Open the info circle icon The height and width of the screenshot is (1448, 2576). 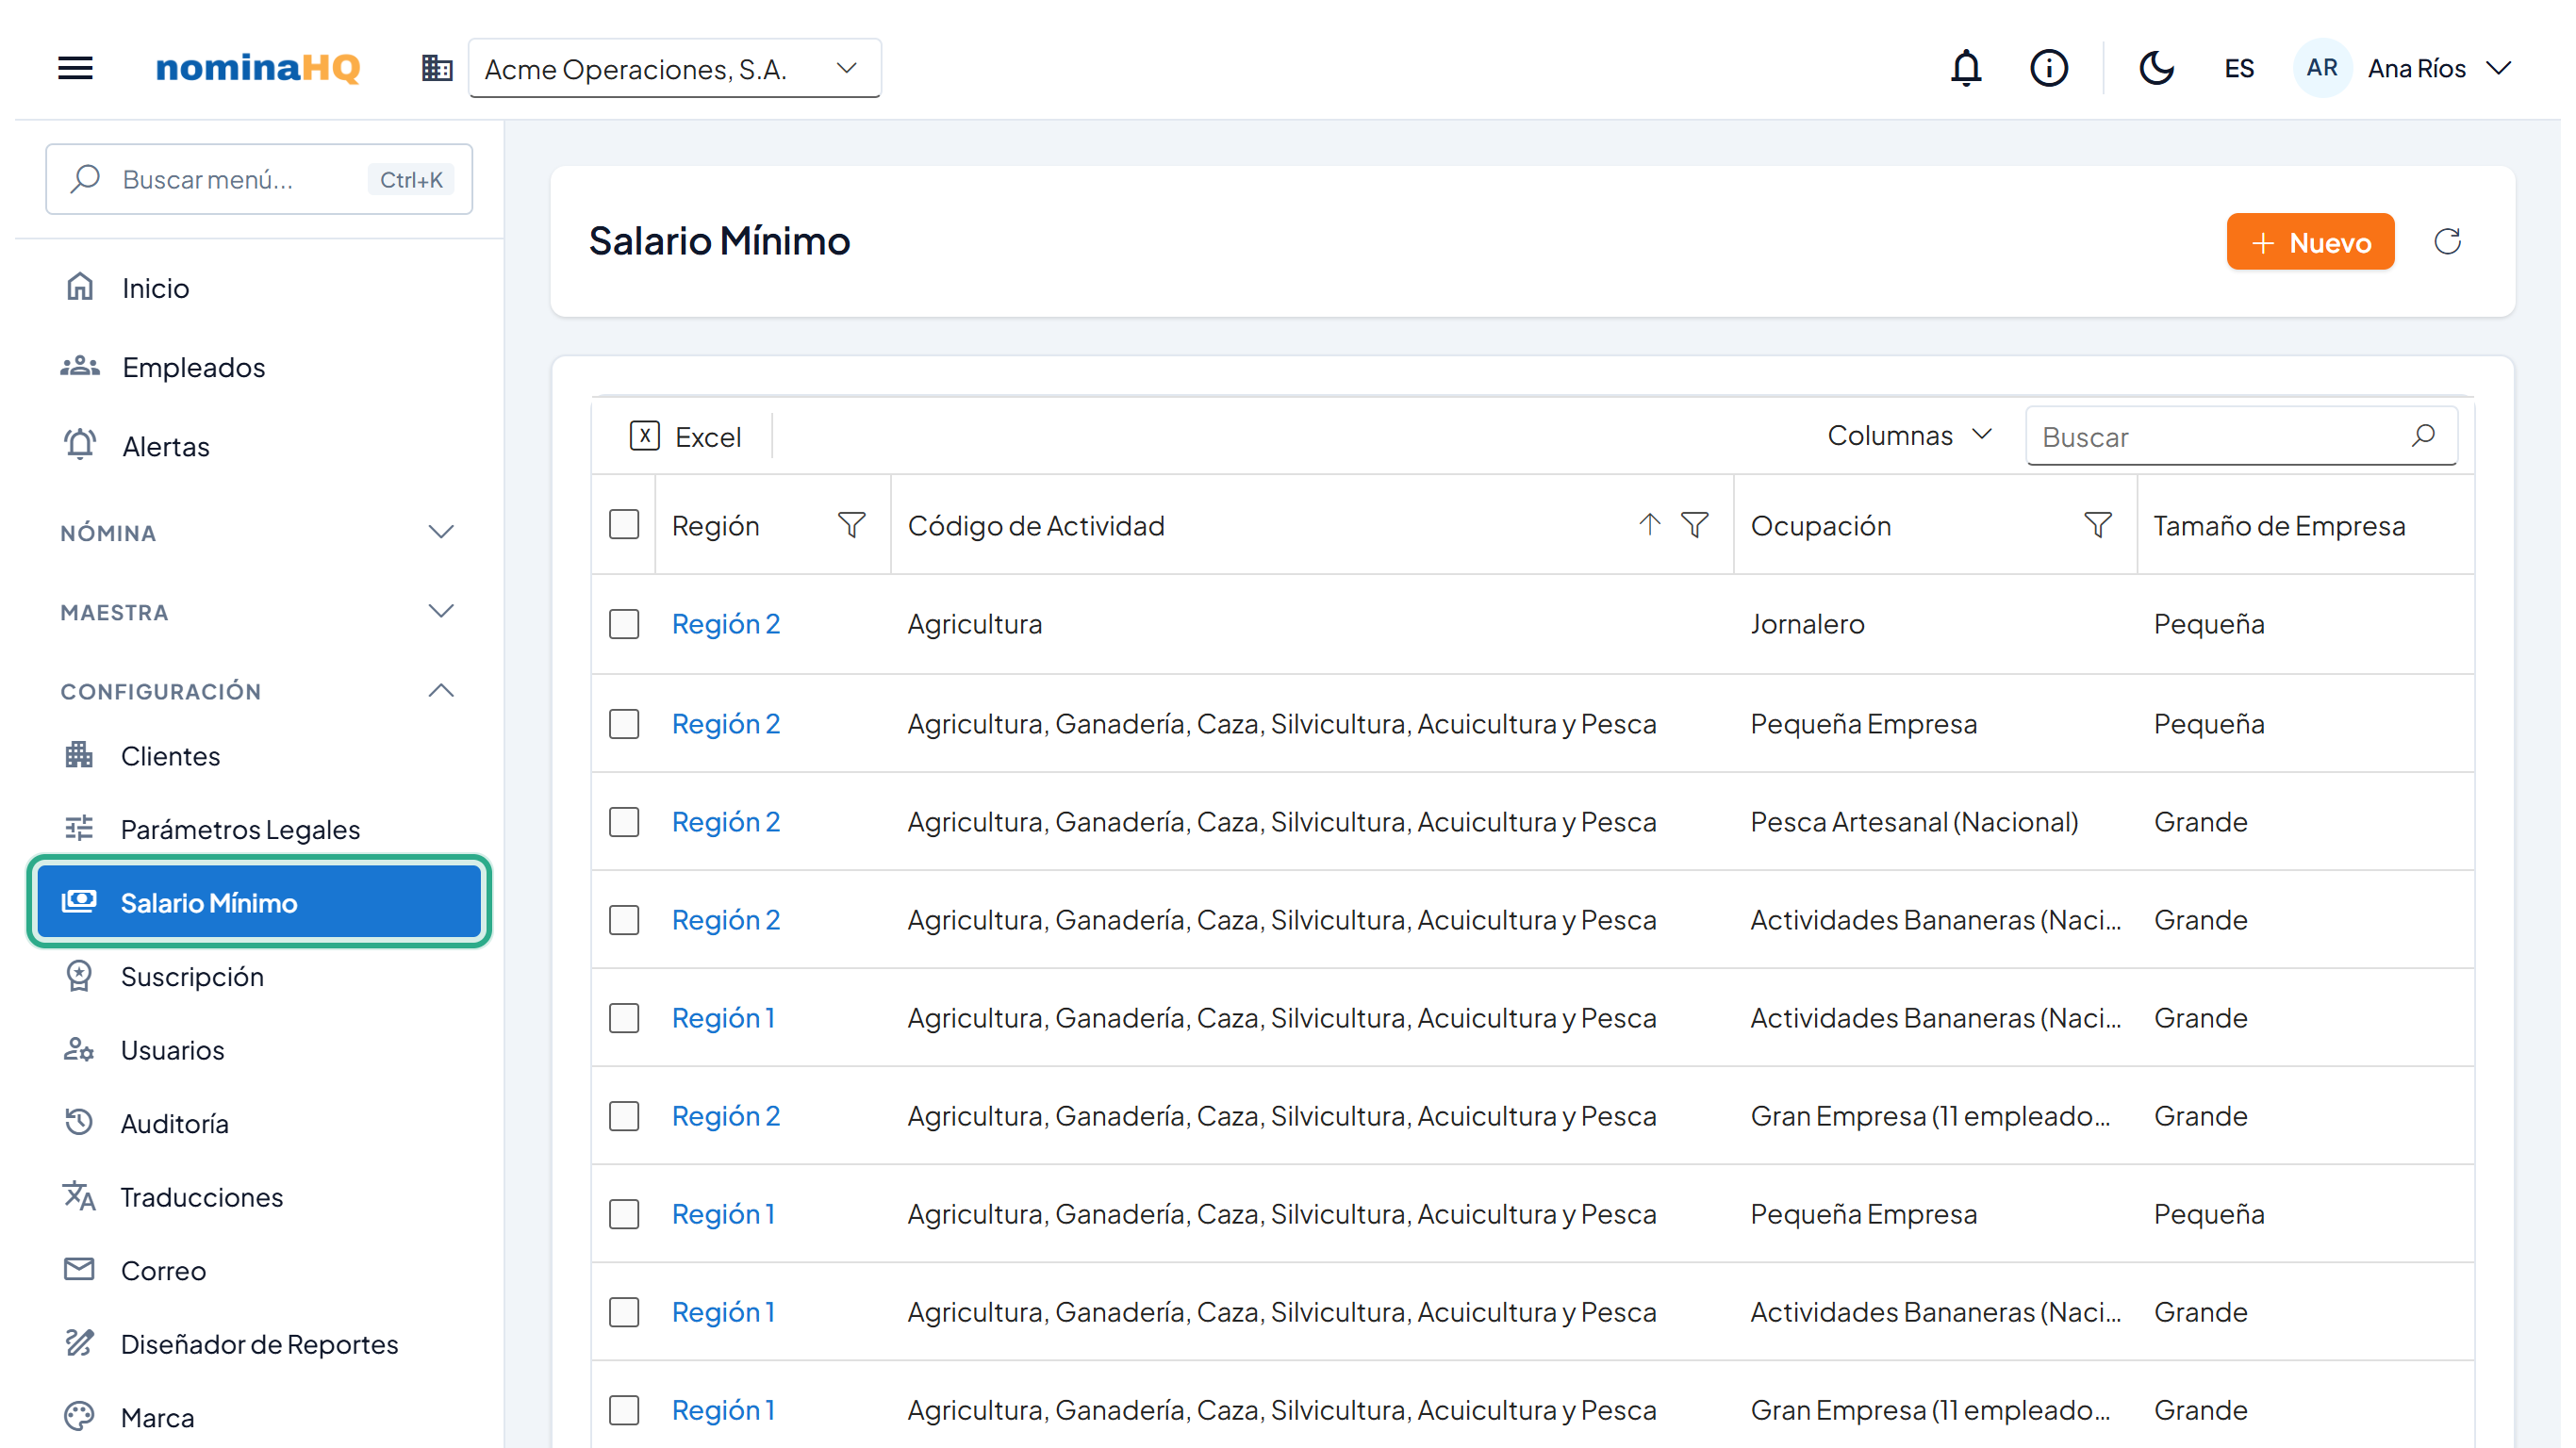2049,68
